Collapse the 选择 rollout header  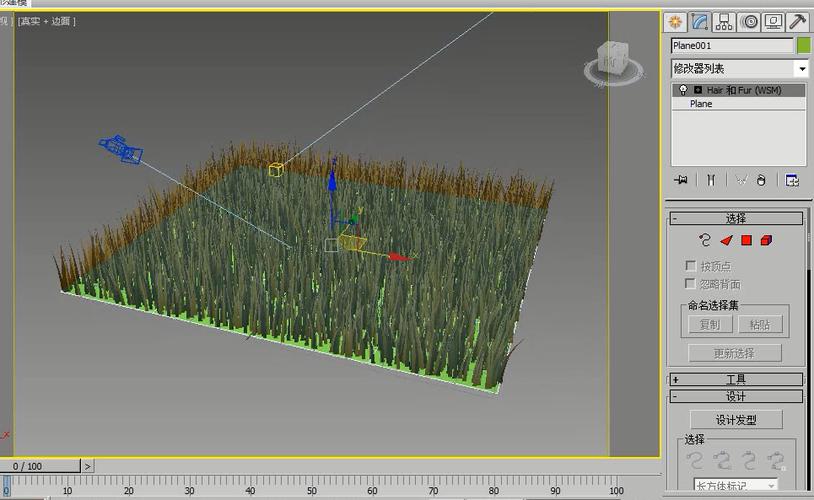click(736, 218)
